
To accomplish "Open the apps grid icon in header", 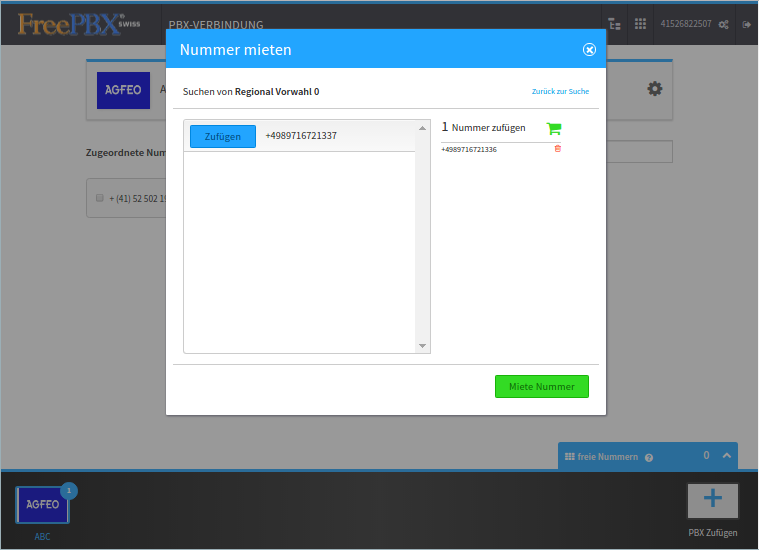I will (640, 24).
